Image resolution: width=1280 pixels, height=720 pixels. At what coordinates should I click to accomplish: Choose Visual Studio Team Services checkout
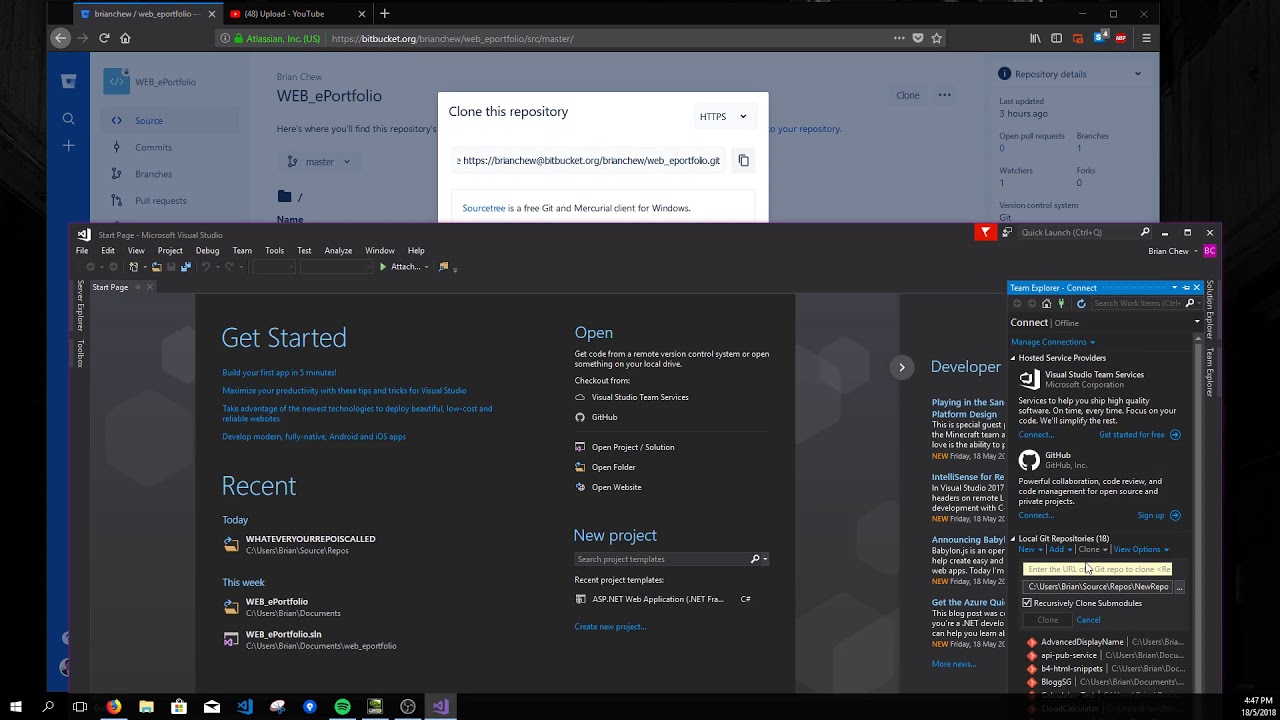pyautogui.click(x=640, y=397)
